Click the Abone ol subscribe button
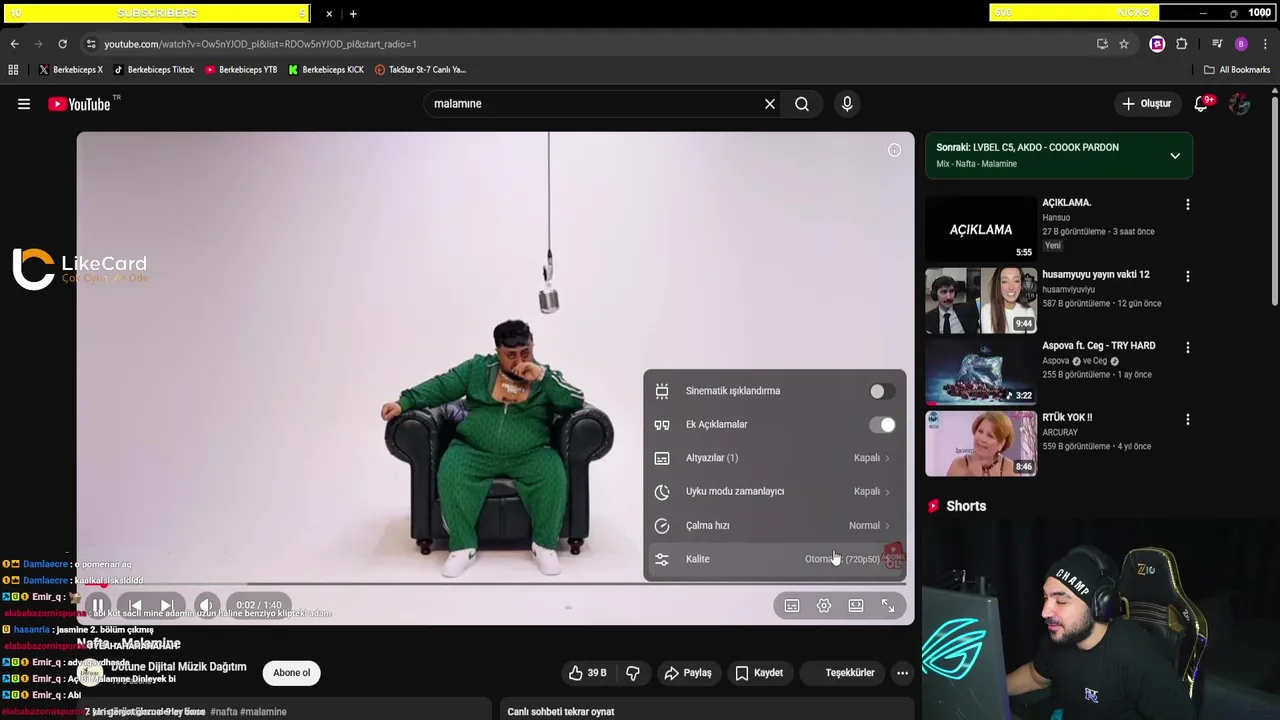The height and width of the screenshot is (720, 1280). coord(291,673)
